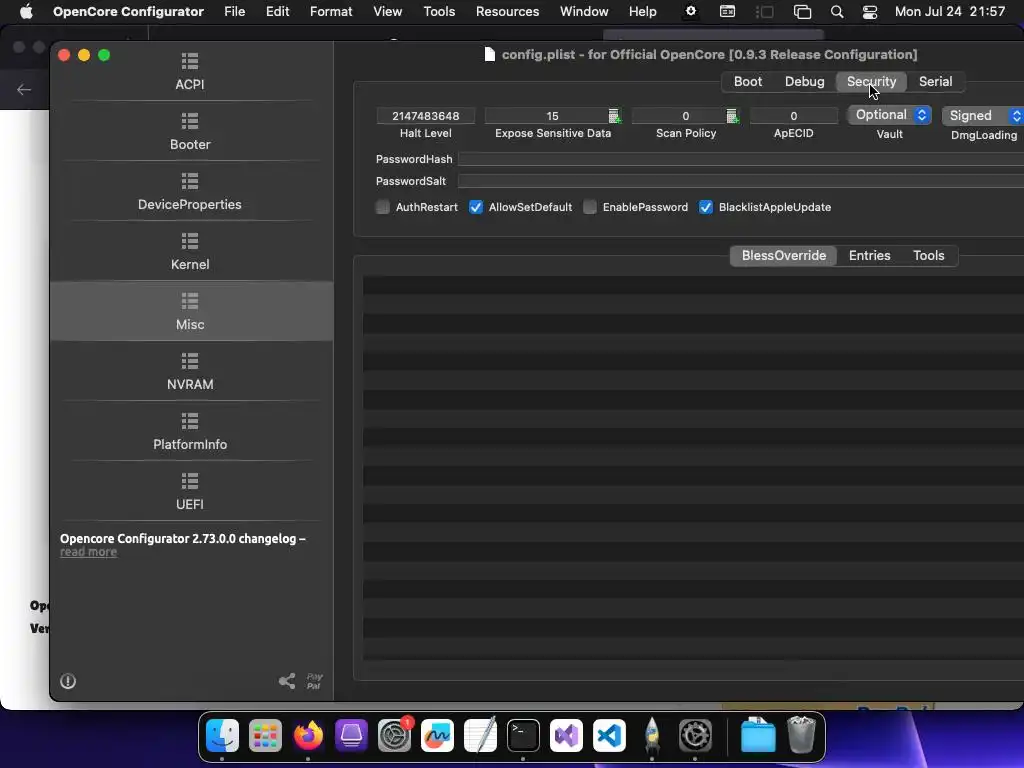This screenshot has height=768, width=1024.
Task: Open Freeform from the Dock
Action: [437, 736]
